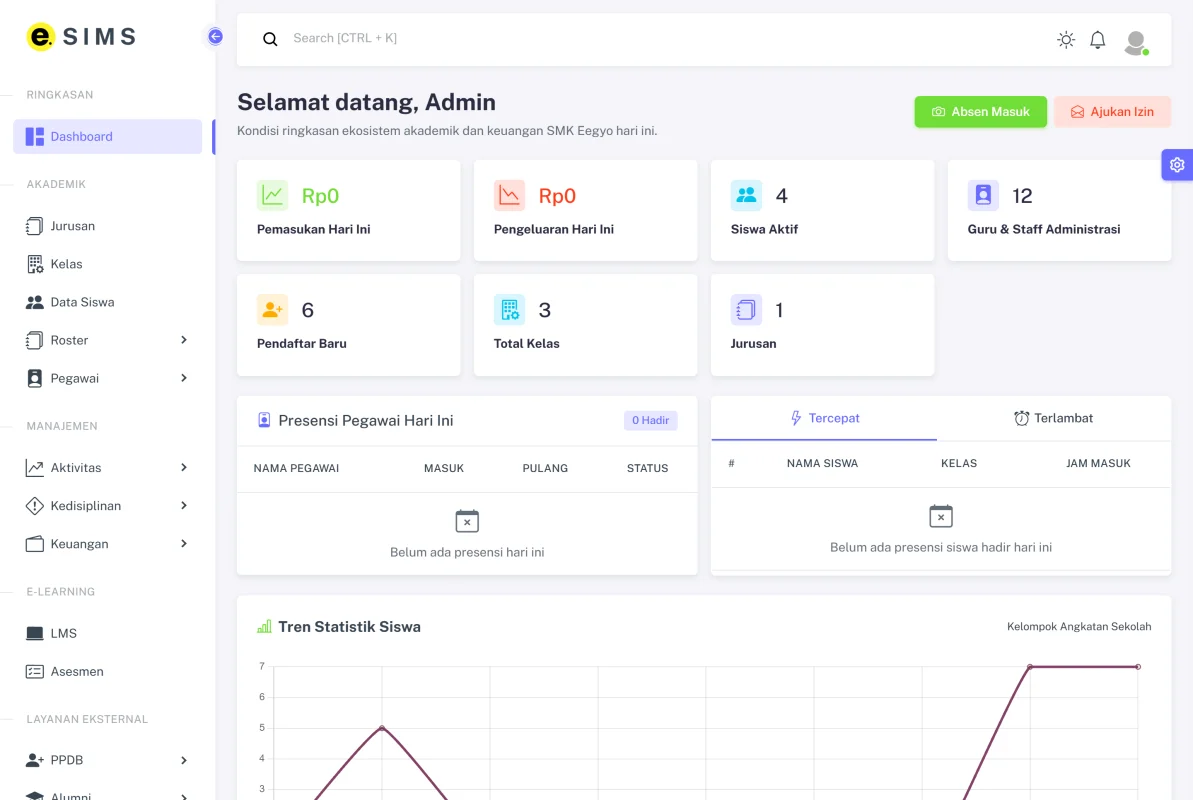Viewport: 1193px width, 800px height.
Task: Click the Siswa Aktif people icon
Action: (746, 196)
